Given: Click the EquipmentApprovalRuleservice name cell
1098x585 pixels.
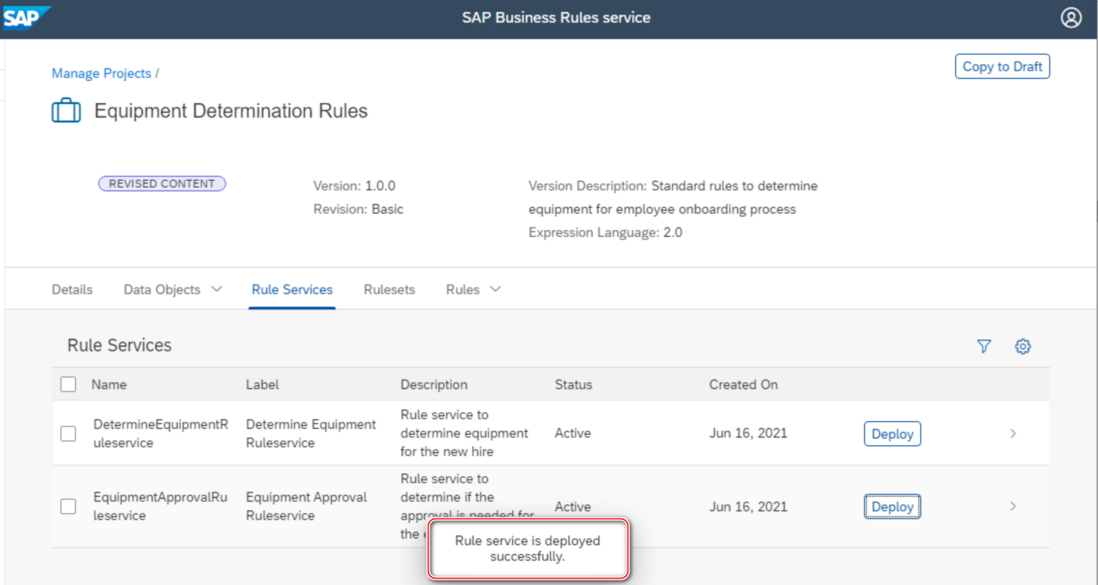Looking at the screenshot, I should click(x=160, y=507).
